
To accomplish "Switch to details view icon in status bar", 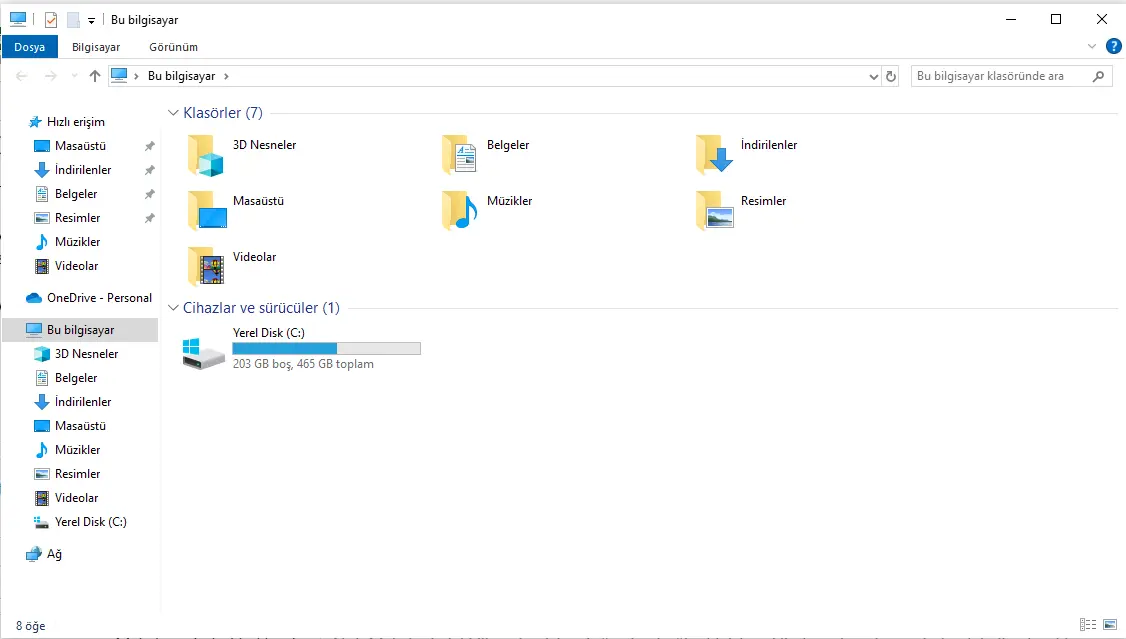I will coord(1088,625).
